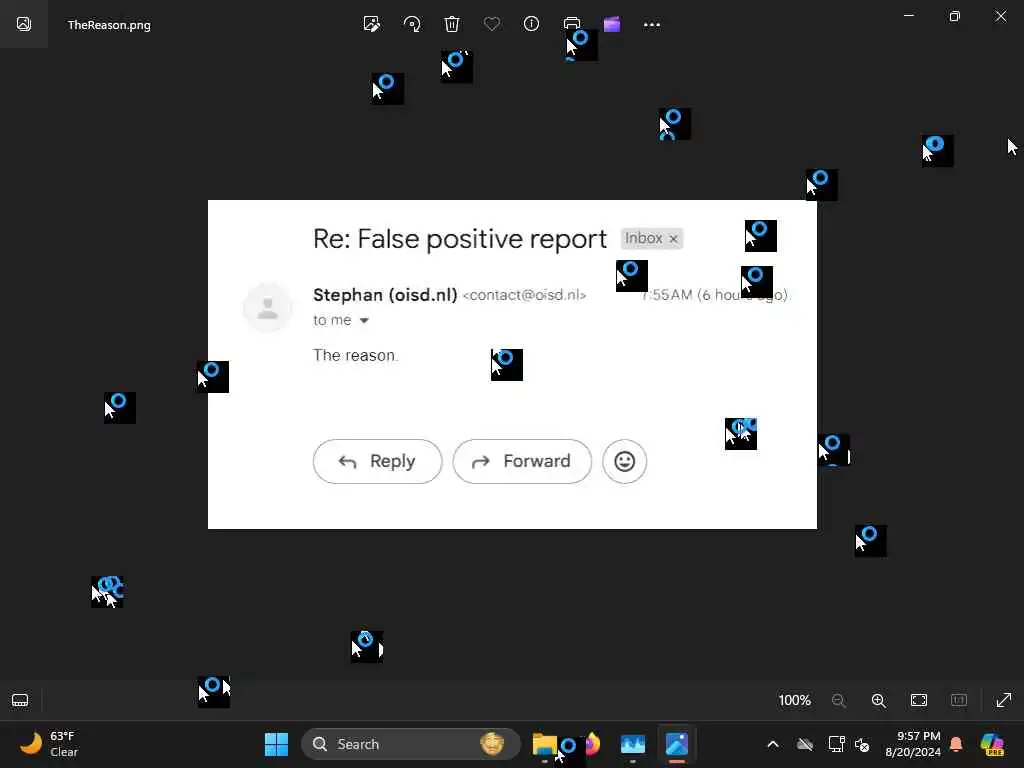The height and width of the screenshot is (768, 1024).
Task: Open Firefox from the taskbar
Action: tap(592, 744)
